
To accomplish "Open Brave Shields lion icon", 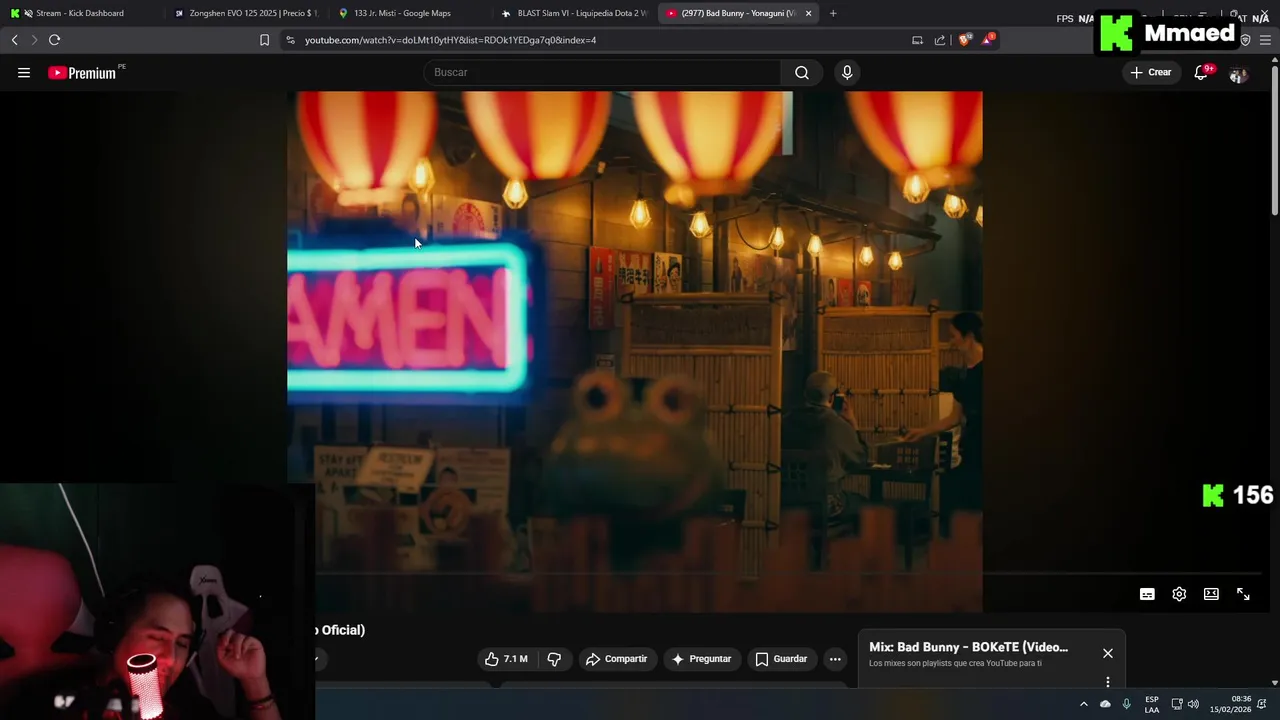I will click(x=964, y=40).
